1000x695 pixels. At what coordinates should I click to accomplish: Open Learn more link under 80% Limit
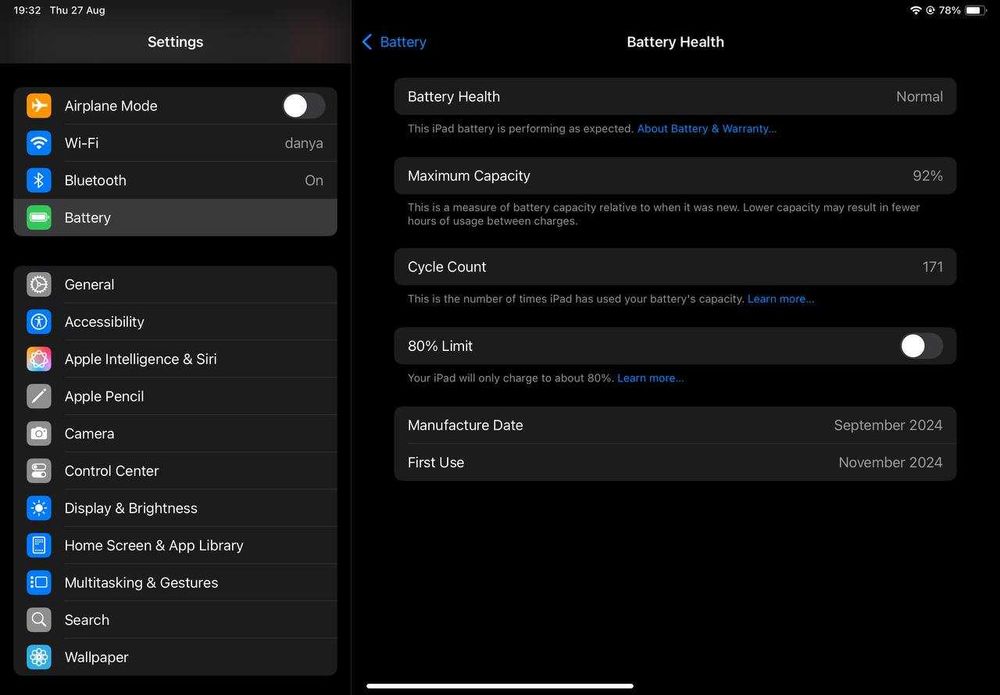(651, 378)
